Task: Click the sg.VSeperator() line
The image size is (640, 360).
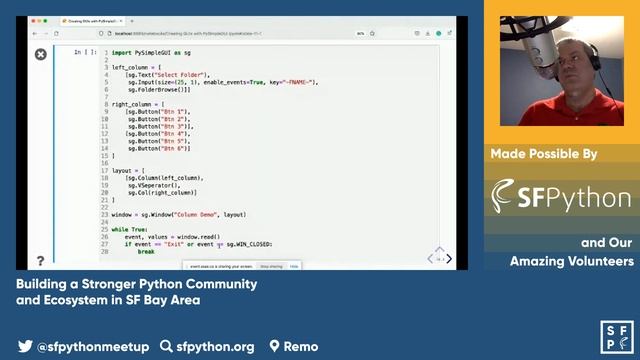Action: [154, 185]
